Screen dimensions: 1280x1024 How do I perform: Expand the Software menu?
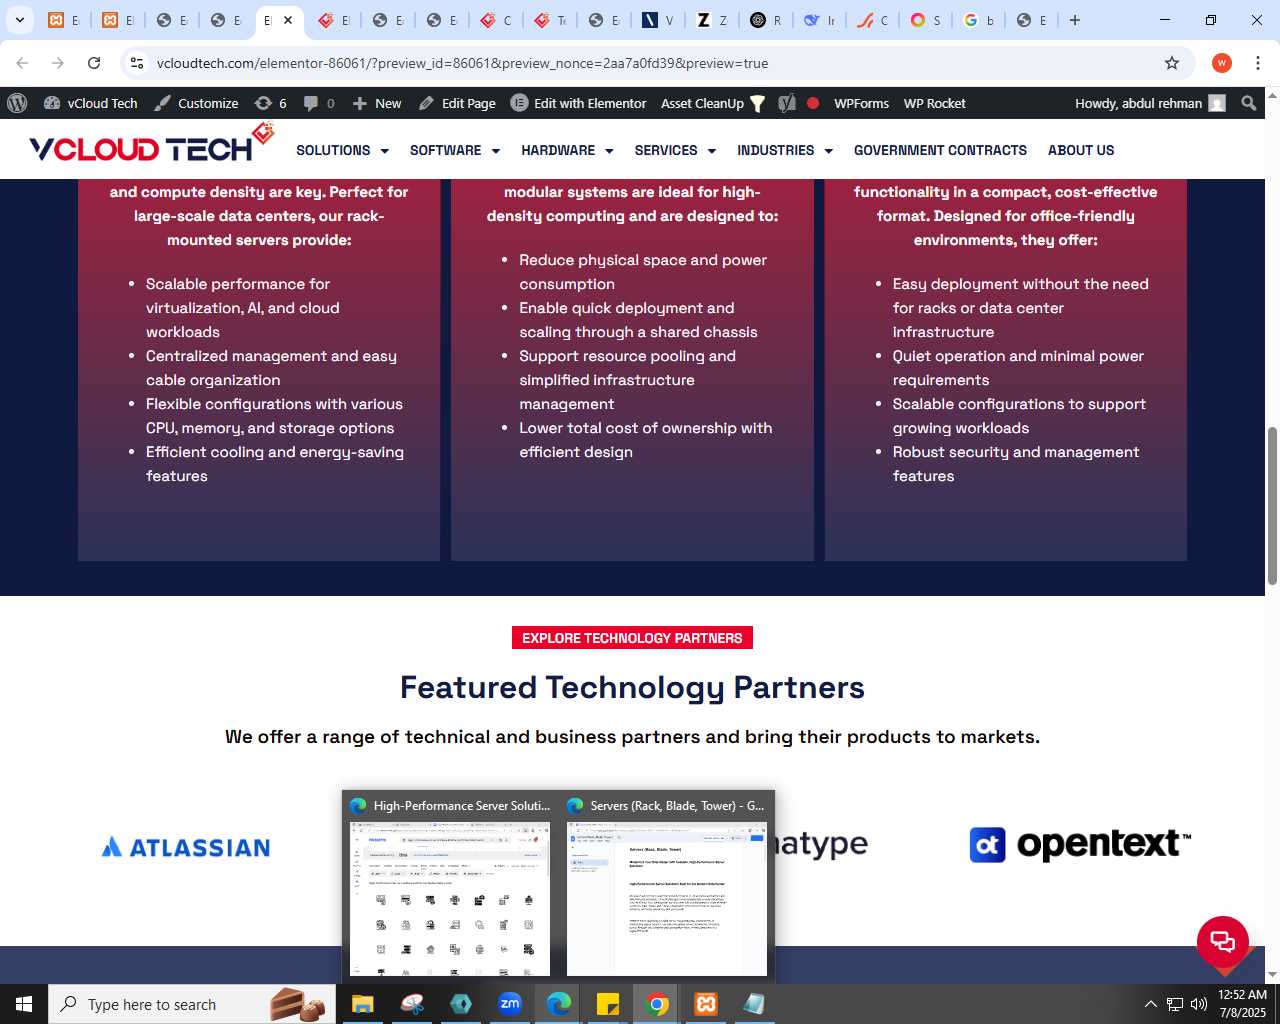click(x=455, y=150)
